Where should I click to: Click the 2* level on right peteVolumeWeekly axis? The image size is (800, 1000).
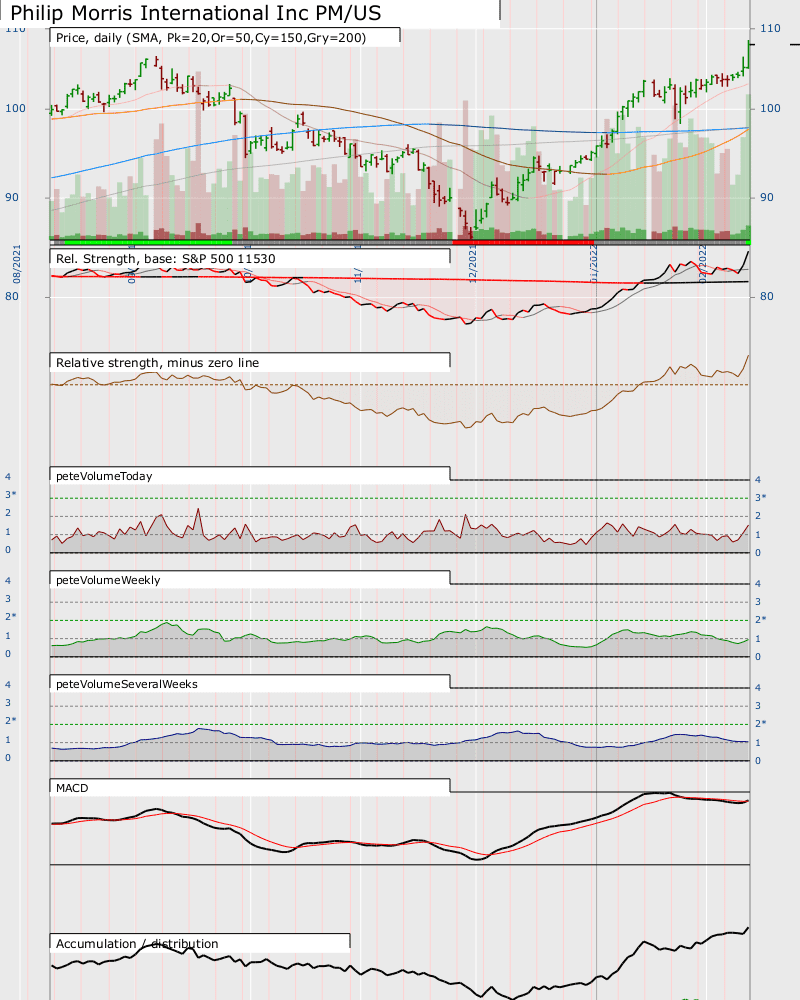(760, 619)
